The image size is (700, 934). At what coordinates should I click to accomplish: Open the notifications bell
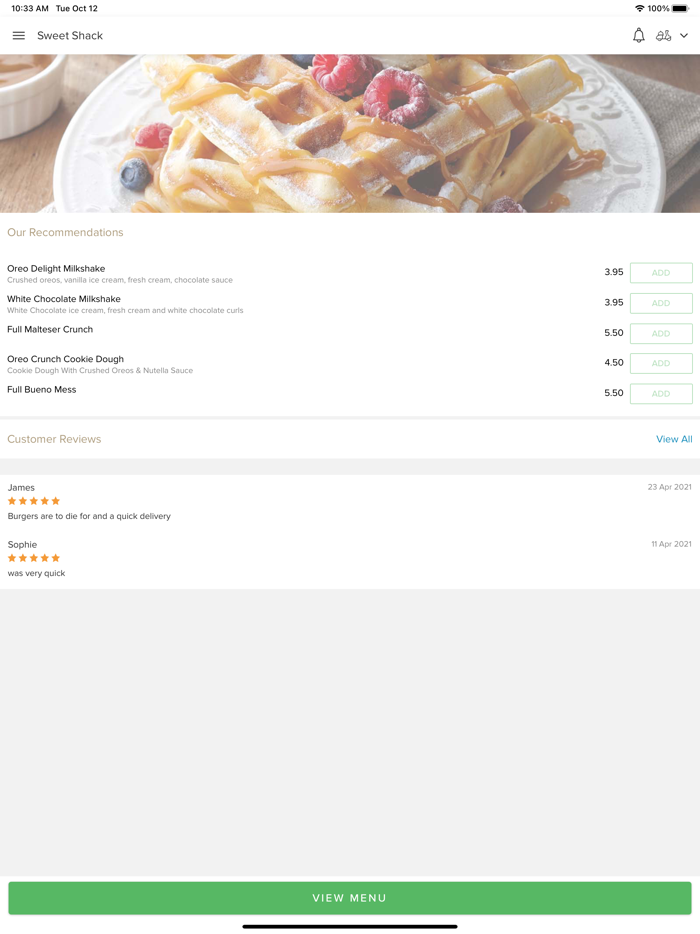coord(638,36)
